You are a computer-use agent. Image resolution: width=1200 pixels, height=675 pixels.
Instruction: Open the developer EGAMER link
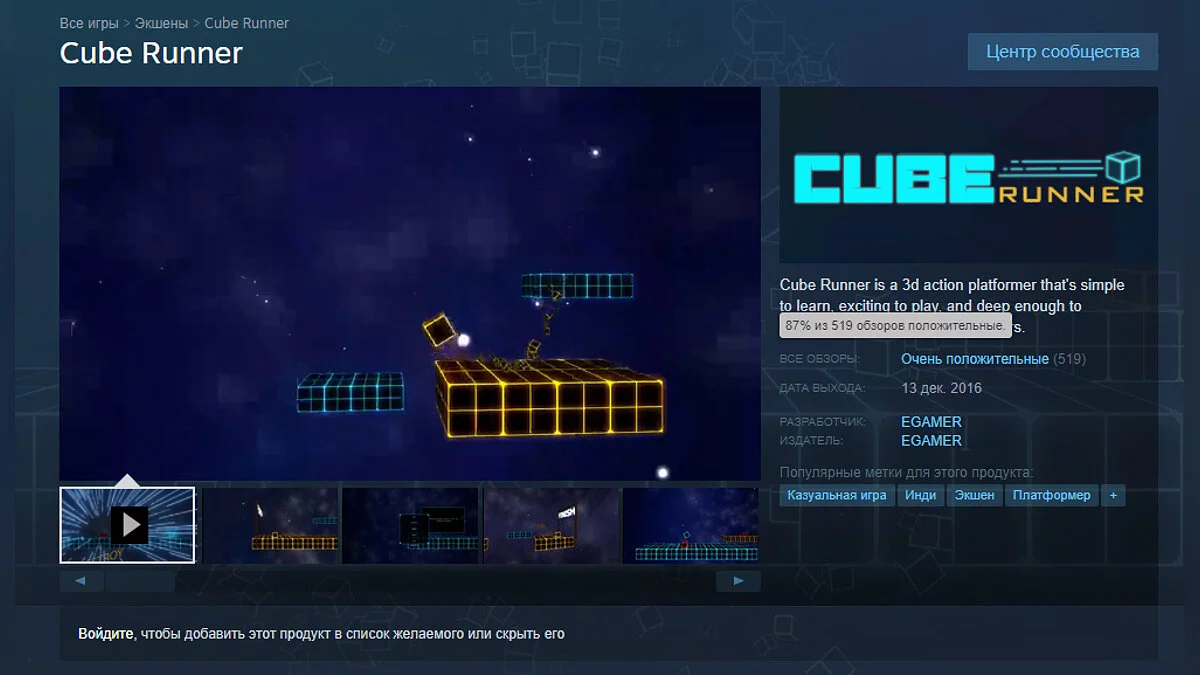[x=931, y=422]
